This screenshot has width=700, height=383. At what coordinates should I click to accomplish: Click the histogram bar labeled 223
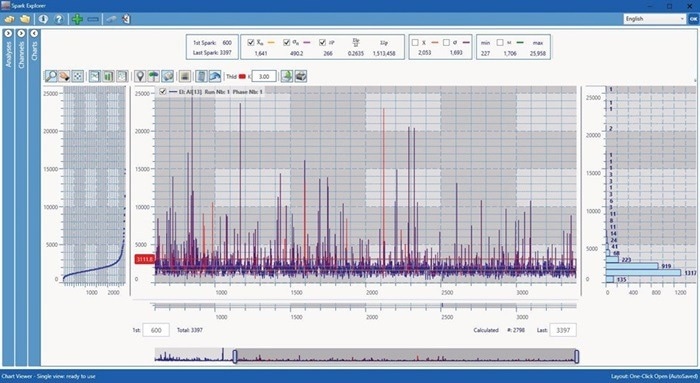click(x=612, y=259)
